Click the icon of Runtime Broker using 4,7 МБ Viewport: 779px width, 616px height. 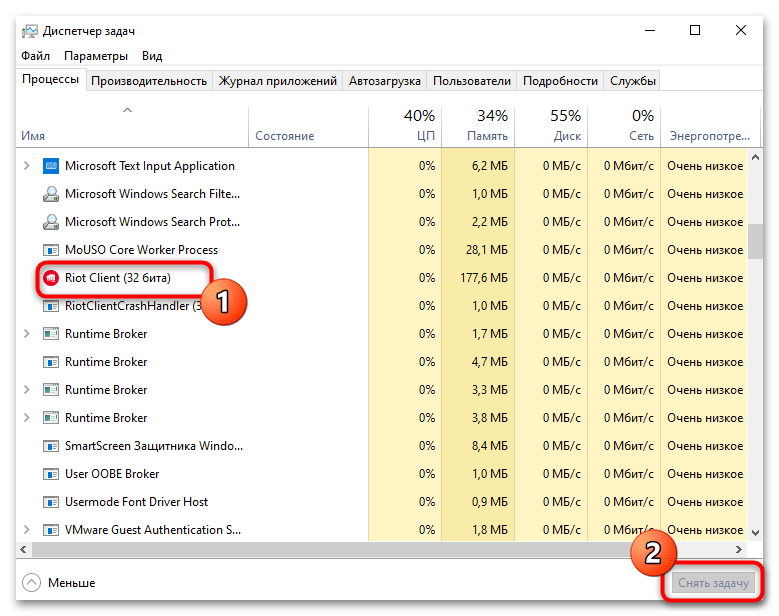(x=51, y=362)
